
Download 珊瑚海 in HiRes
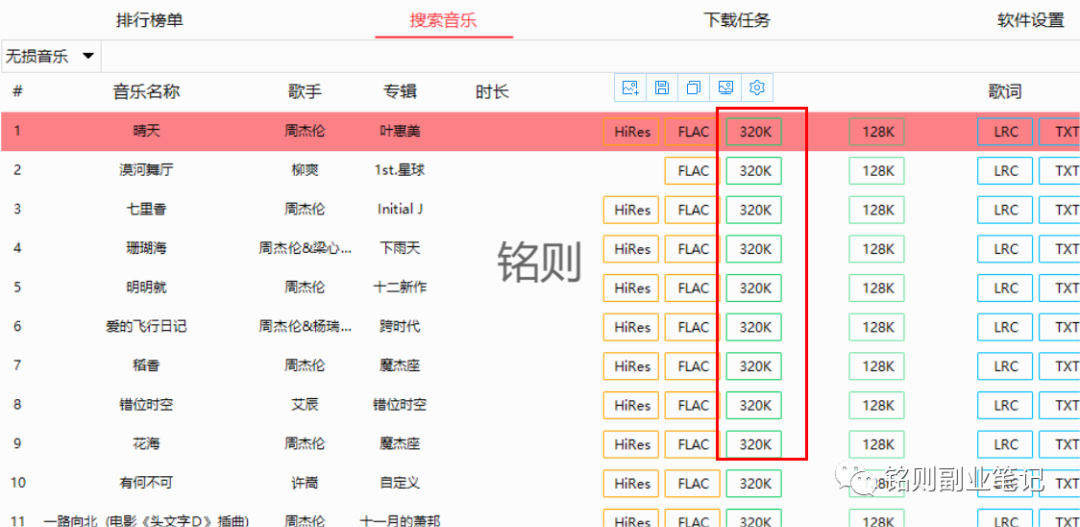(x=631, y=249)
